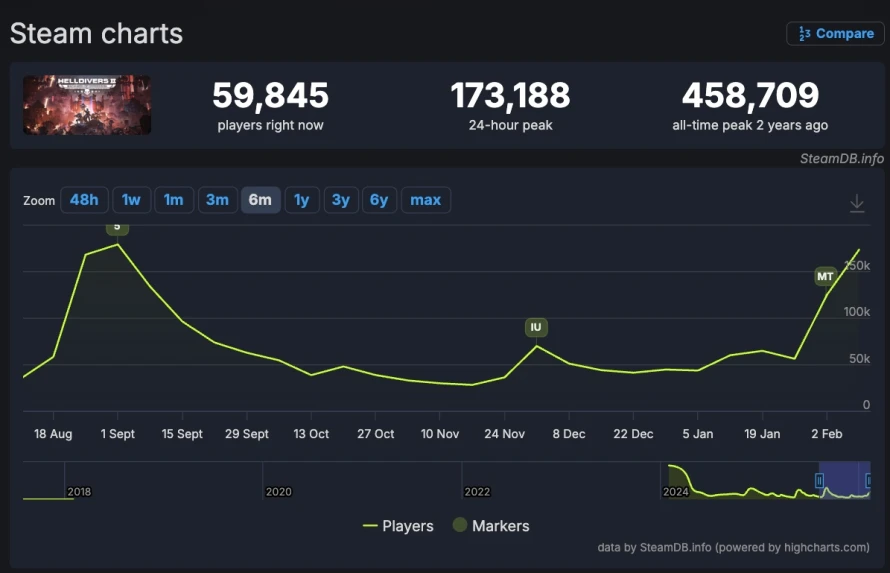This screenshot has height=573, width=890.
Task: Select the 1w zoom range
Action: point(131,200)
